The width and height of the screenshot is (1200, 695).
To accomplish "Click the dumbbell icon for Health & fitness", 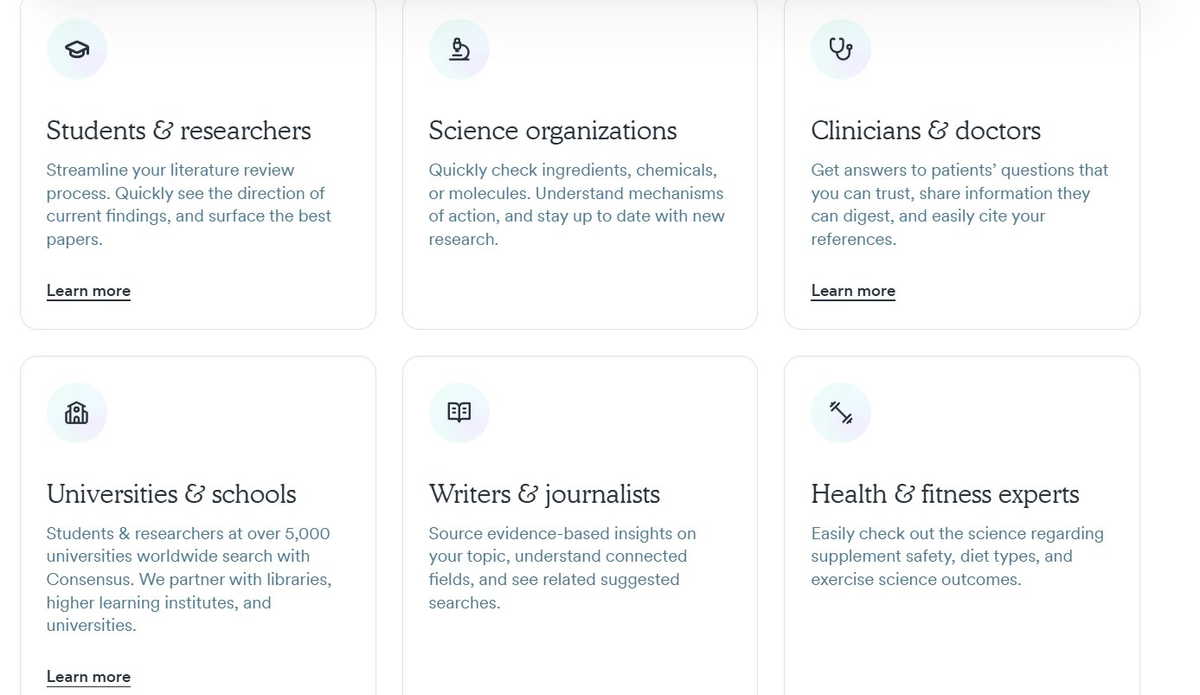I will [x=841, y=412].
